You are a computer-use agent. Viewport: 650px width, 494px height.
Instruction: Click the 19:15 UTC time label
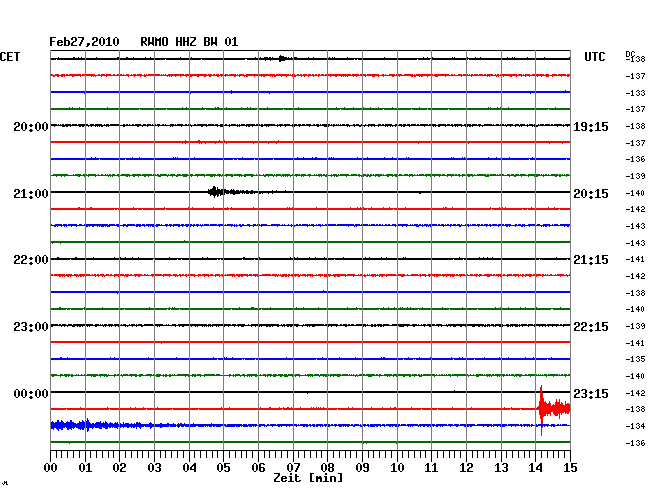coord(591,126)
